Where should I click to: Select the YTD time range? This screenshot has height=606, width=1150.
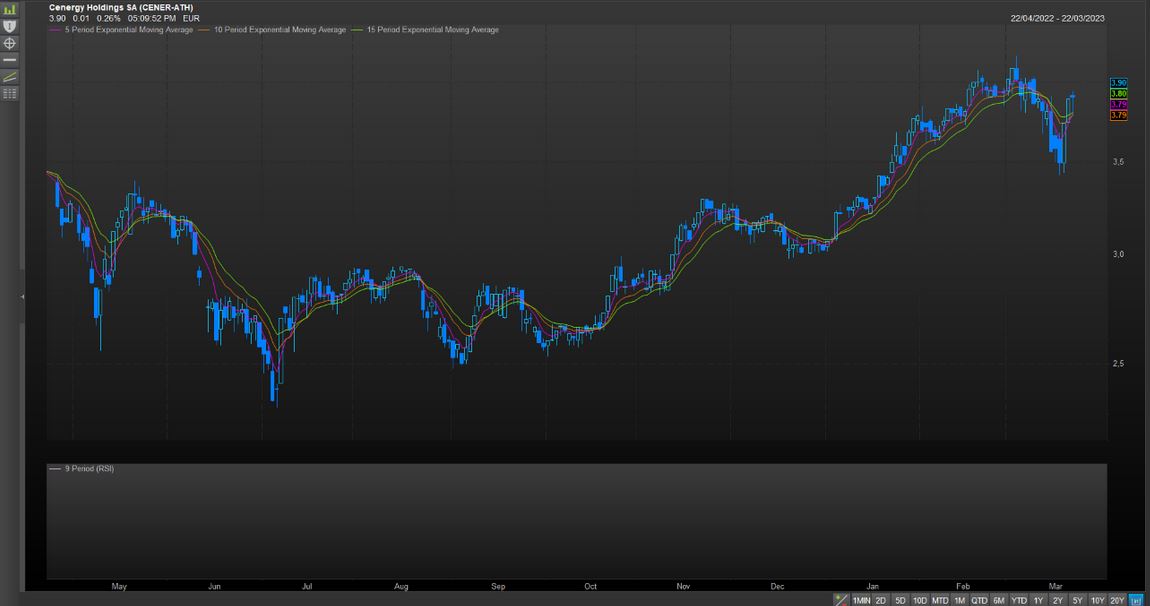pos(1018,600)
